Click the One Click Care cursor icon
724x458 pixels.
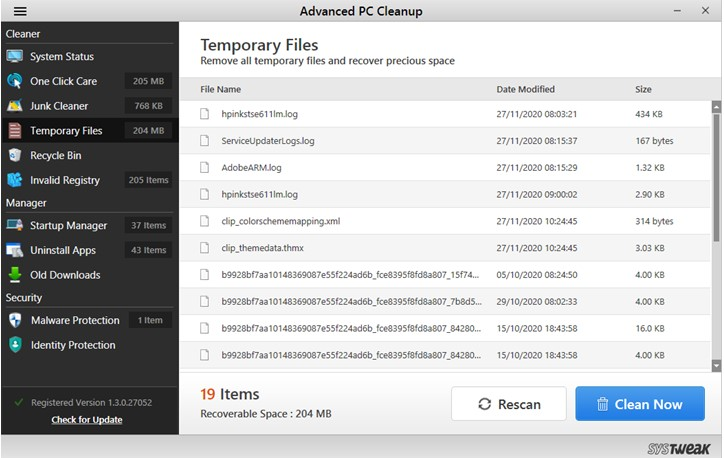15,81
